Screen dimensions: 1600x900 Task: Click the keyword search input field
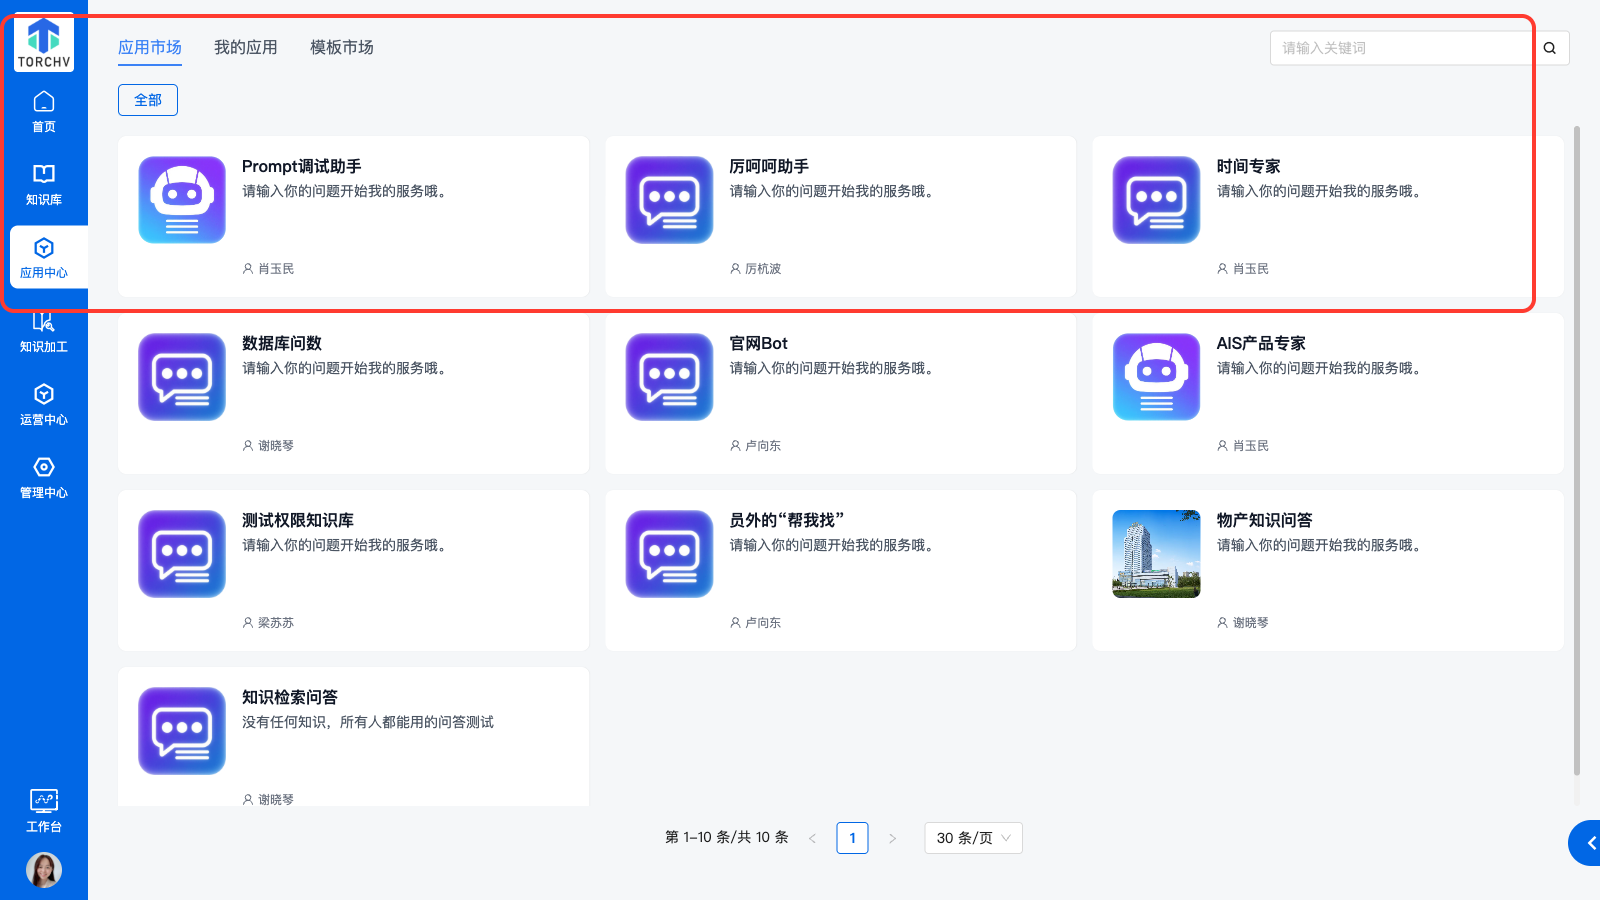[x=1400, y=48]
